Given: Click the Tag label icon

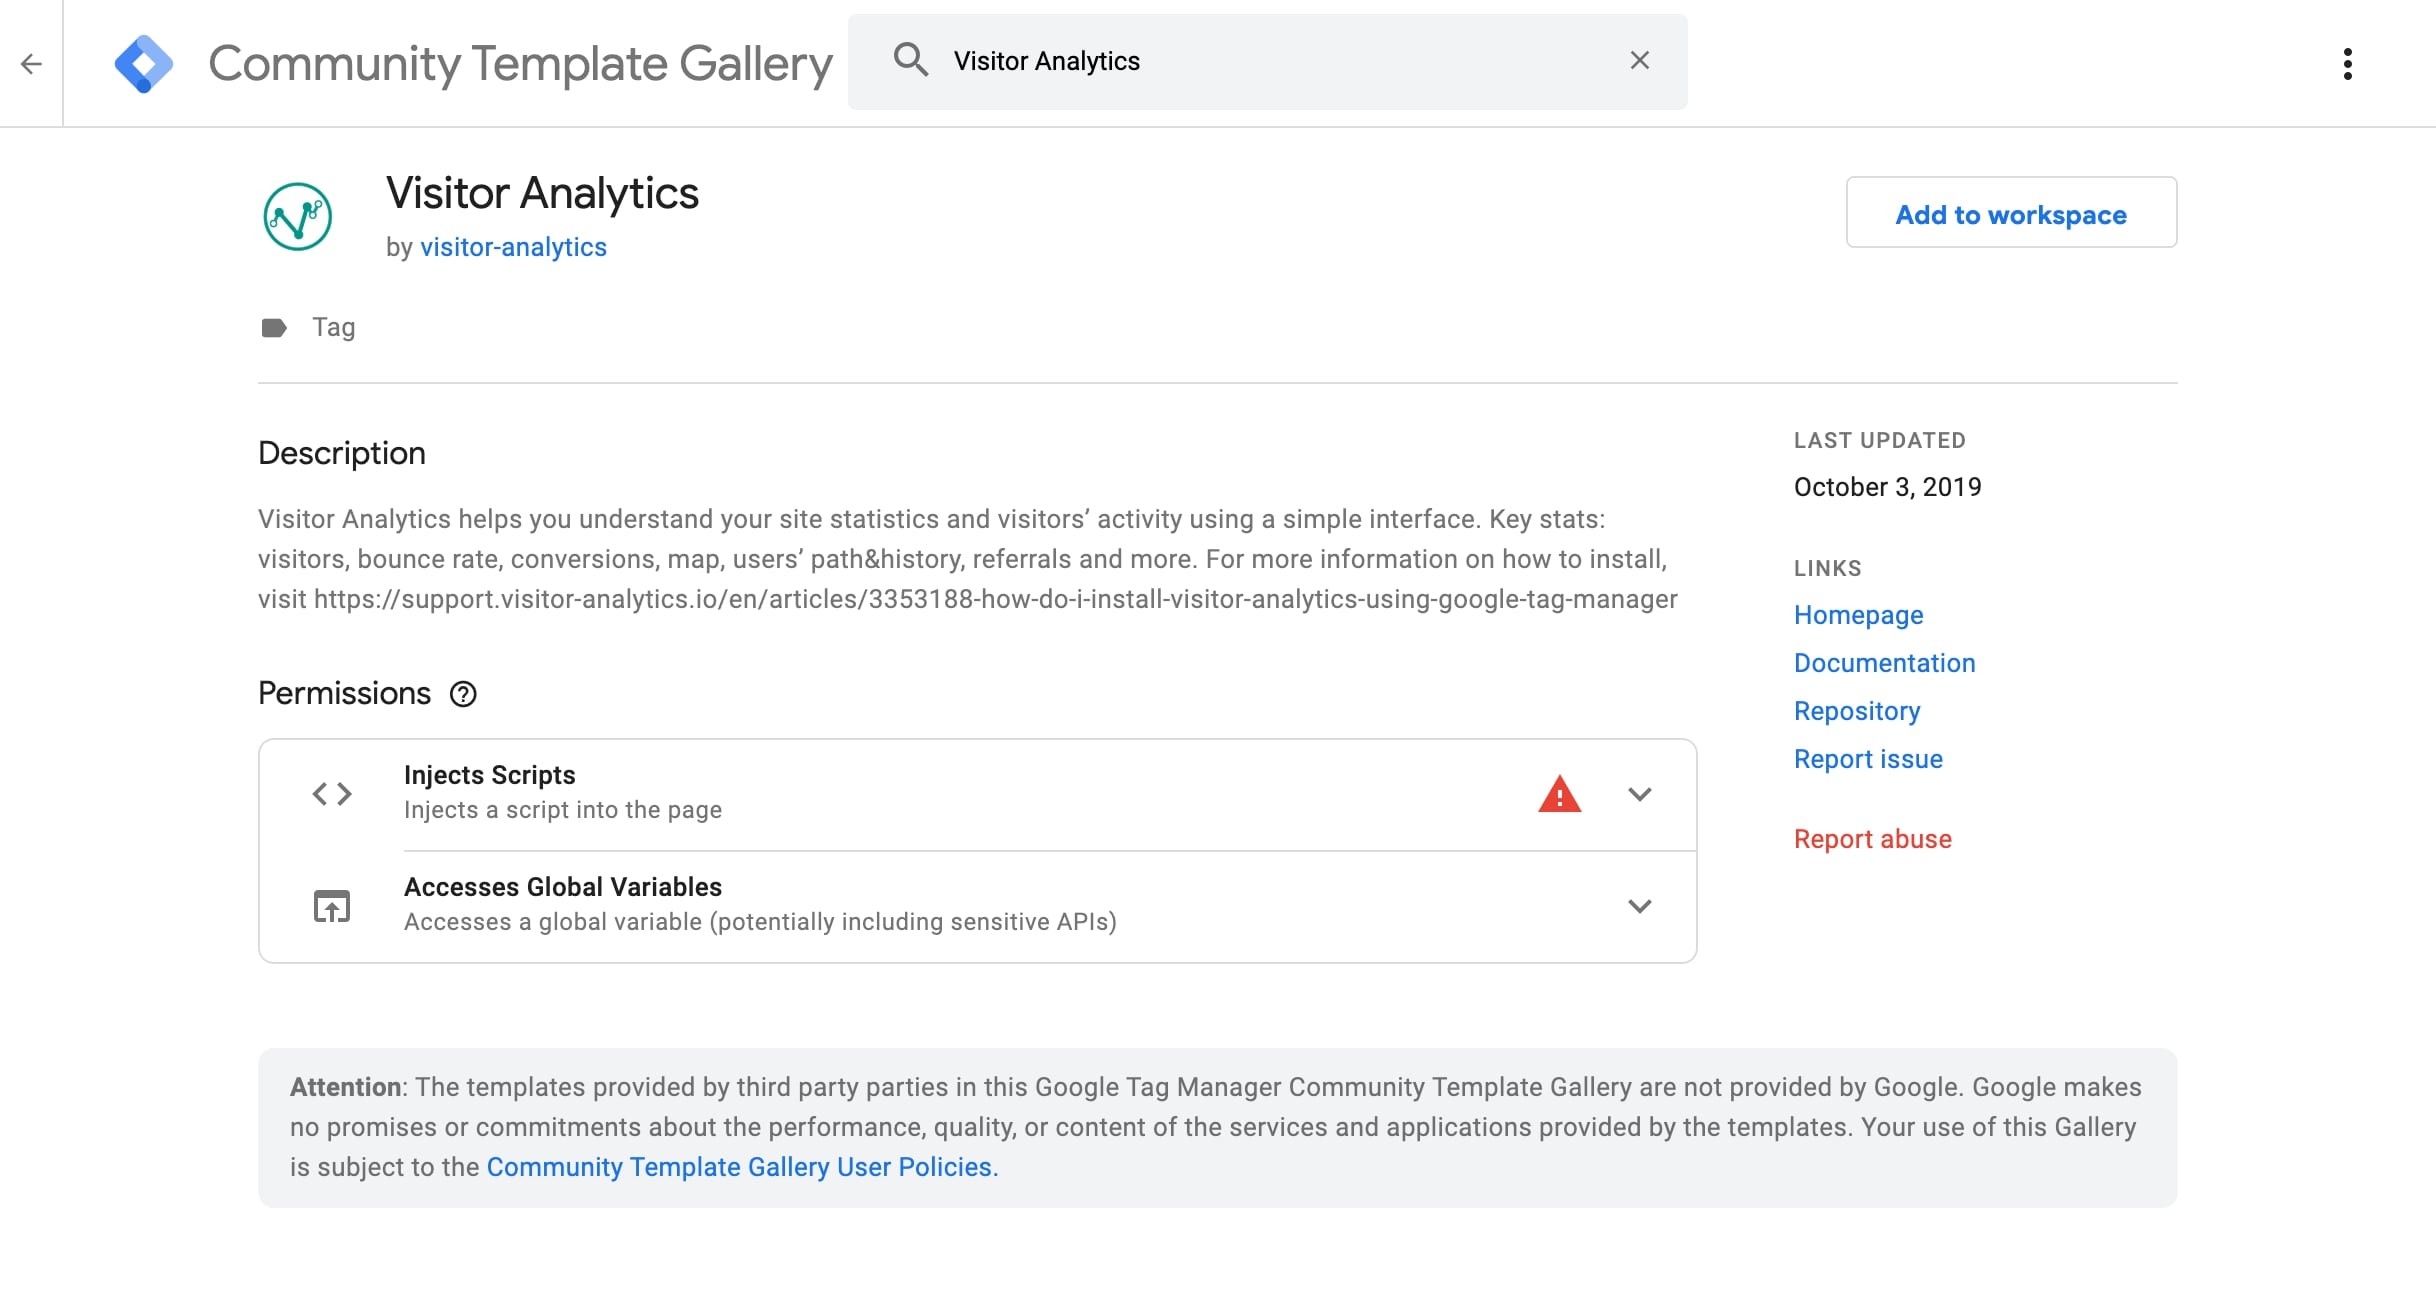Looking at the screenshot, I should pos(274,328).
